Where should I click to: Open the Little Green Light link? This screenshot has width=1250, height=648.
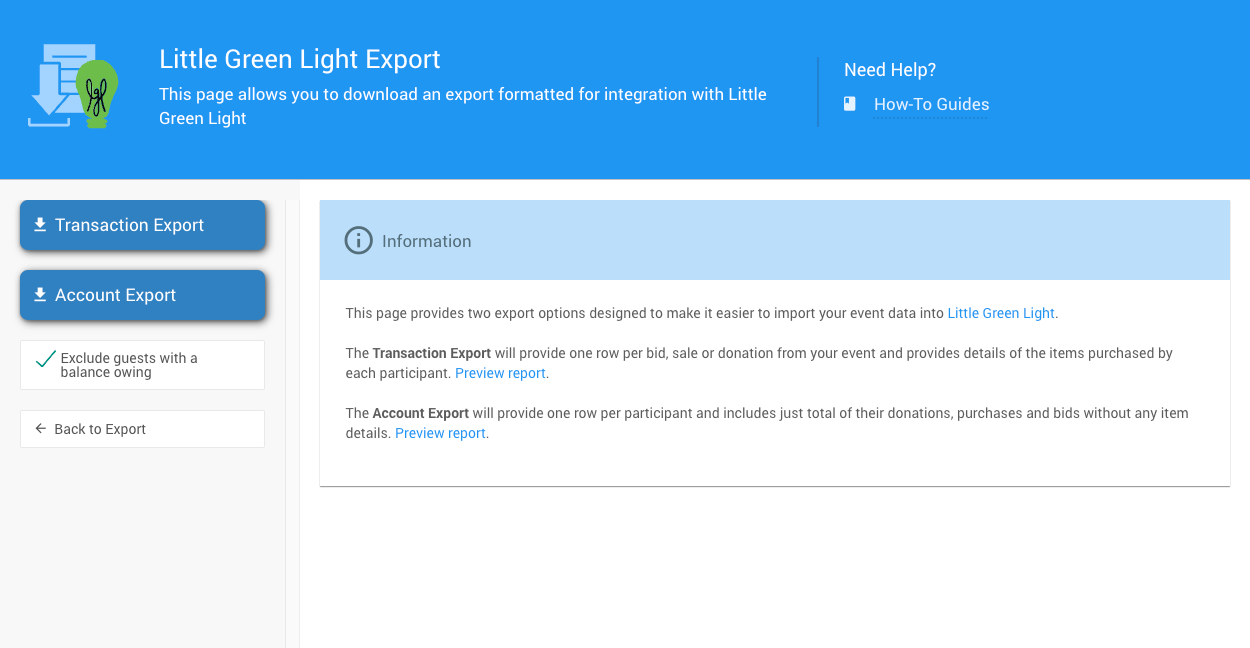click(x=1000, y=313)
